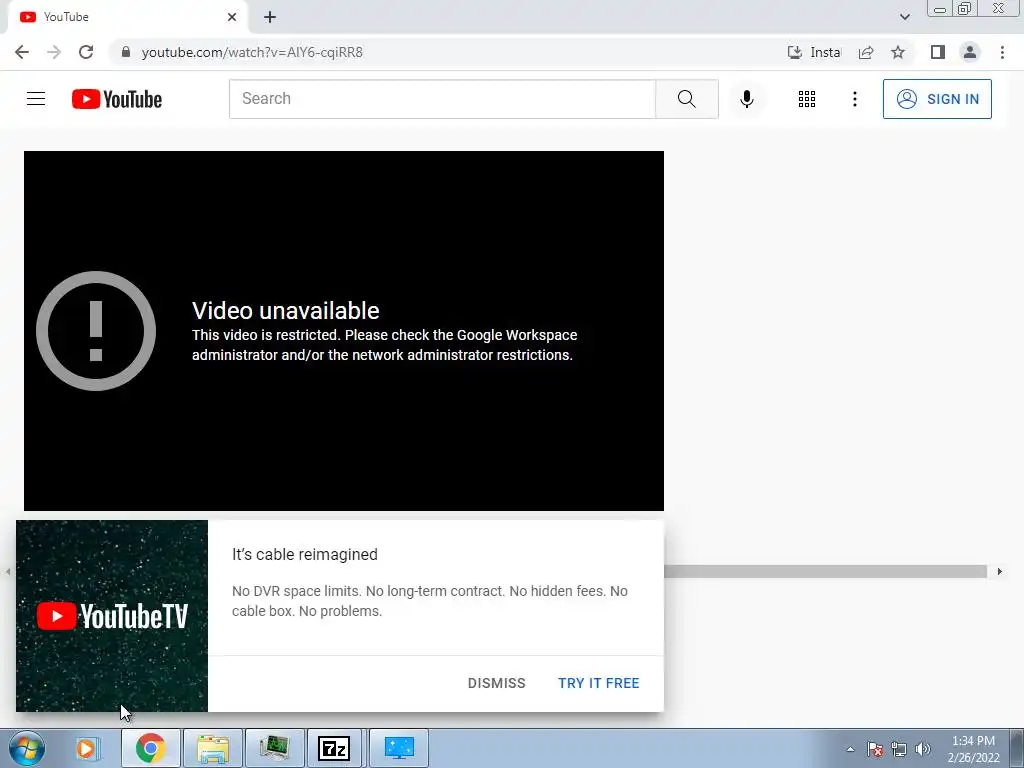Screen dimensions: 1024x768
Task: Select the youtube.com URL in address bar
Action: coord(252,52)
